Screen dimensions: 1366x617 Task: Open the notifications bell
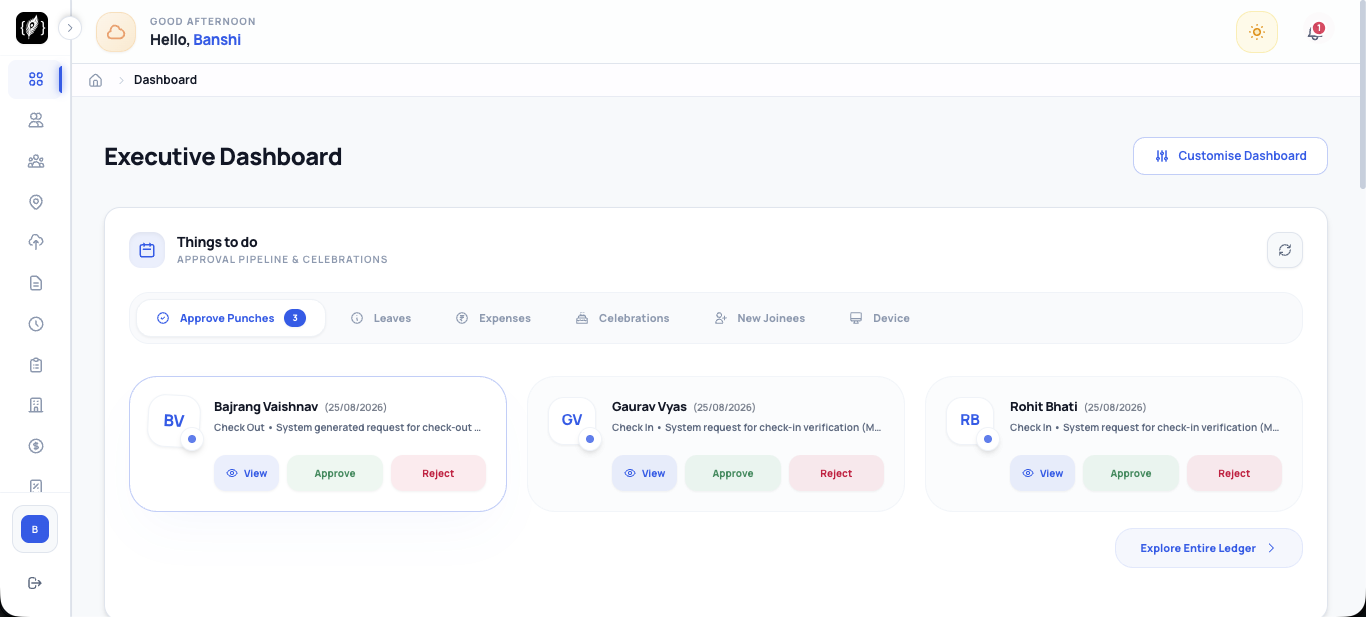click(x=1315, y=33)
